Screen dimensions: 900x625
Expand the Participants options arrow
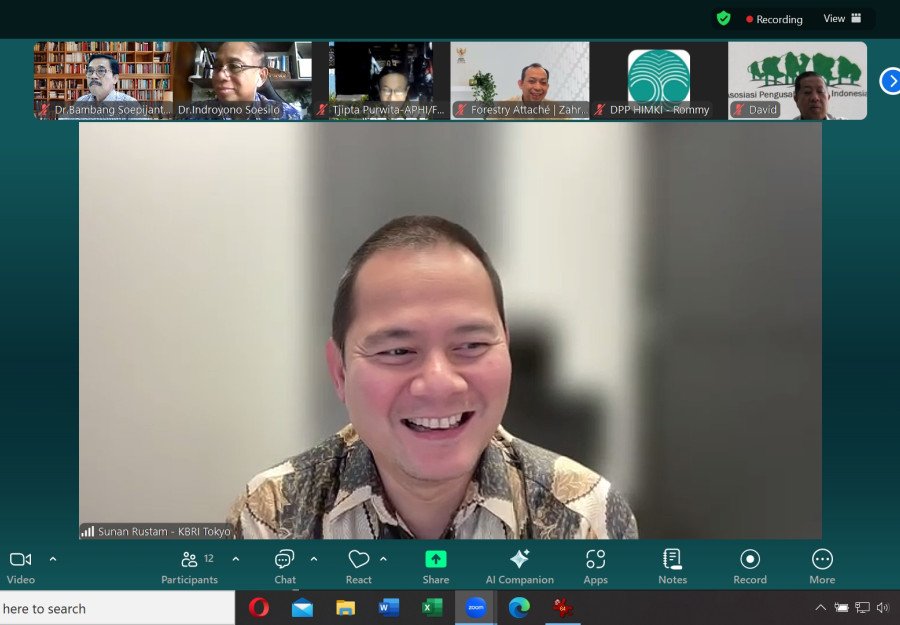pos(236,559)
